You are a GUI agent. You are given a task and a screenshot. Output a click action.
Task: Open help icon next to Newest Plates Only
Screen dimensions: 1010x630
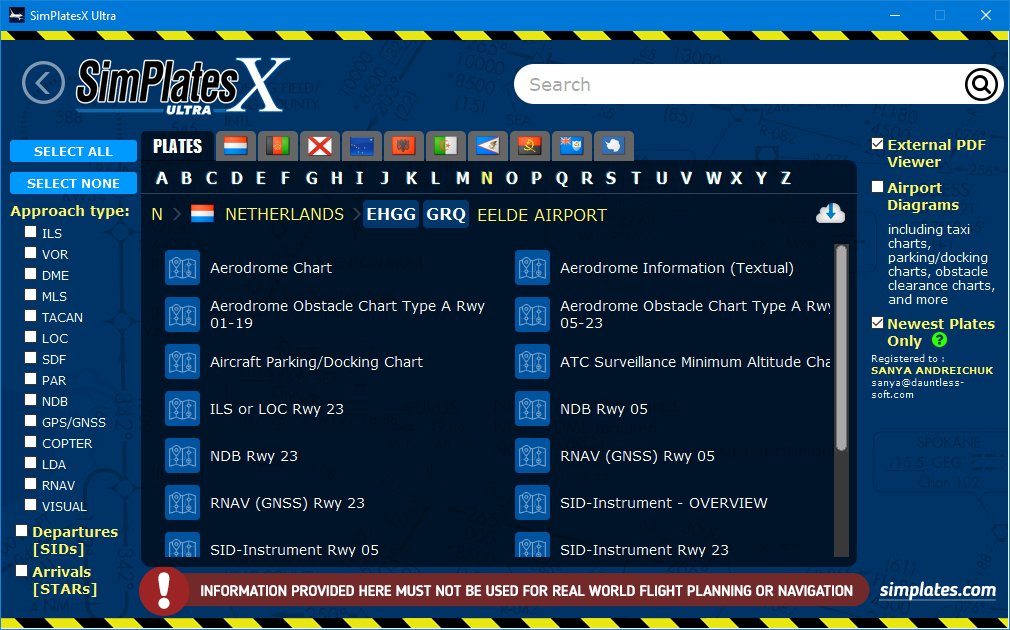(x=939, y=339)
